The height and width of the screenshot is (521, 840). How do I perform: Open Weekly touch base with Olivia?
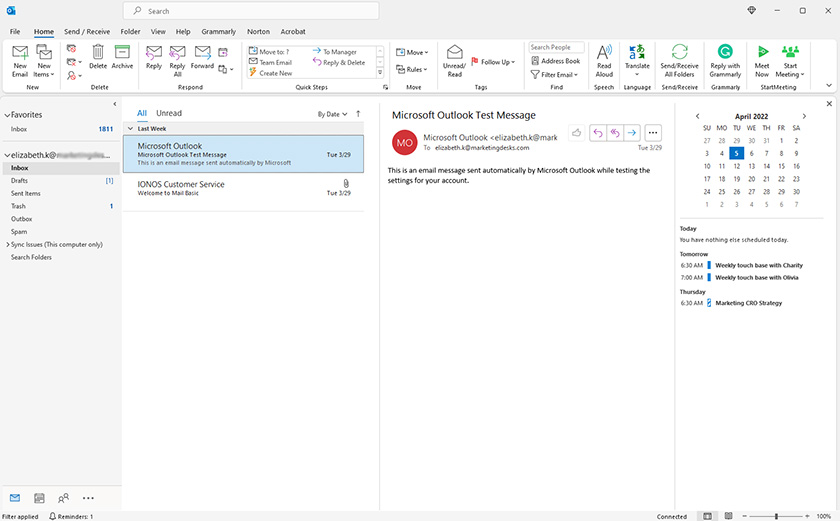tap(756, 277)
